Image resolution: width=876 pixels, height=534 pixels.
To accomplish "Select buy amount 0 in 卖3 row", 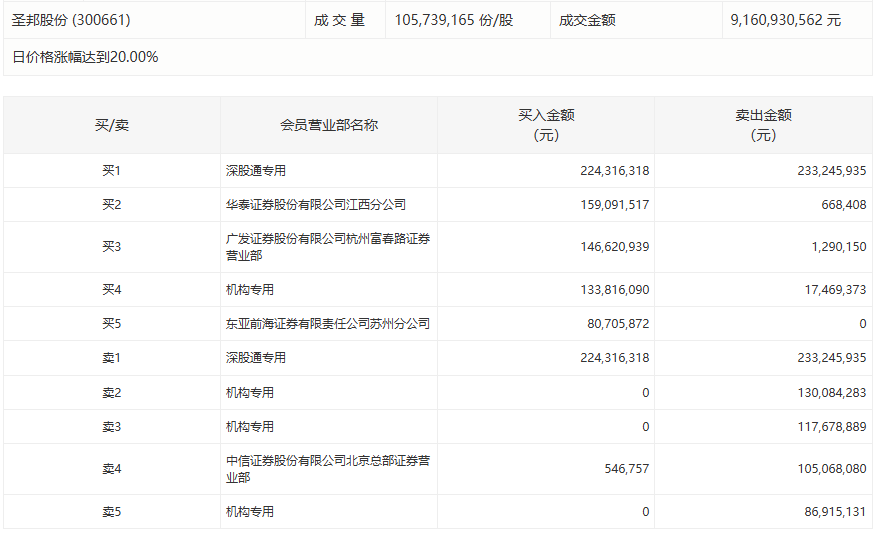I will pyautogui.click(x=645, y=427).
